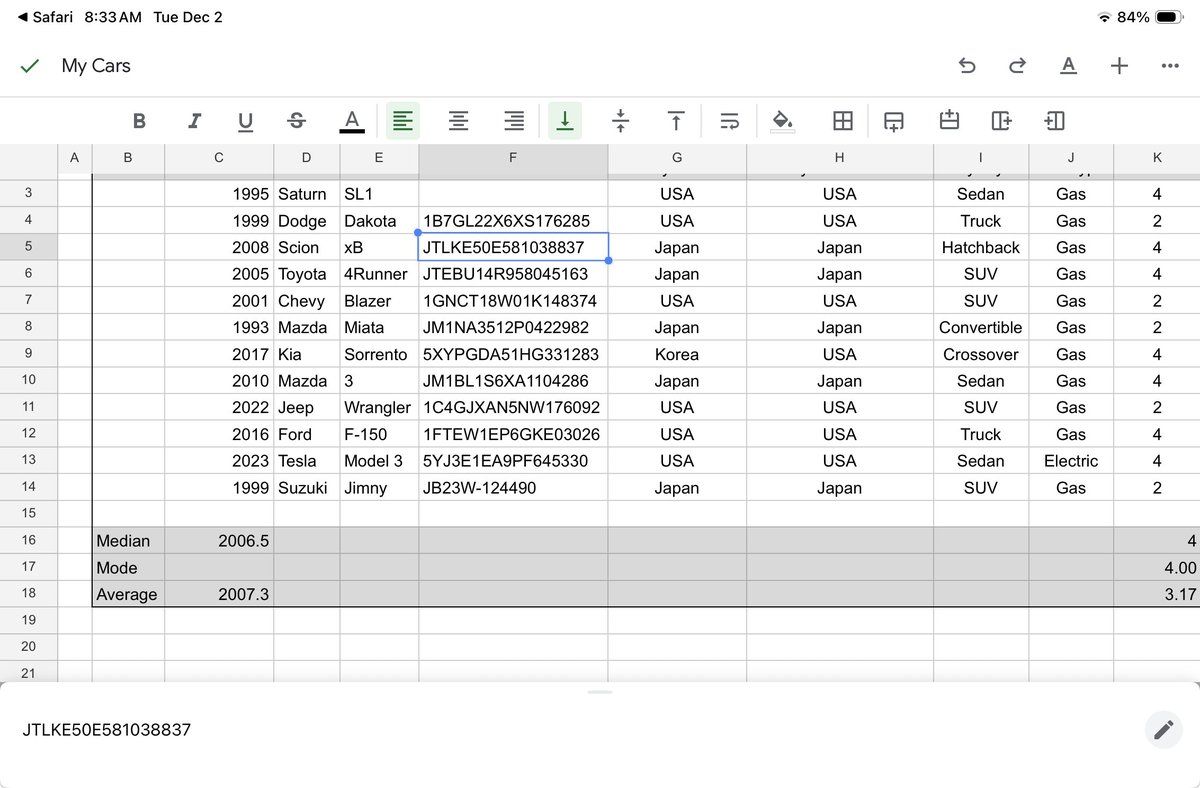The height and width of the screenshot is (788, 1200).
Task: Select the Hatchback cell
Action: click(x=980, y=247)
